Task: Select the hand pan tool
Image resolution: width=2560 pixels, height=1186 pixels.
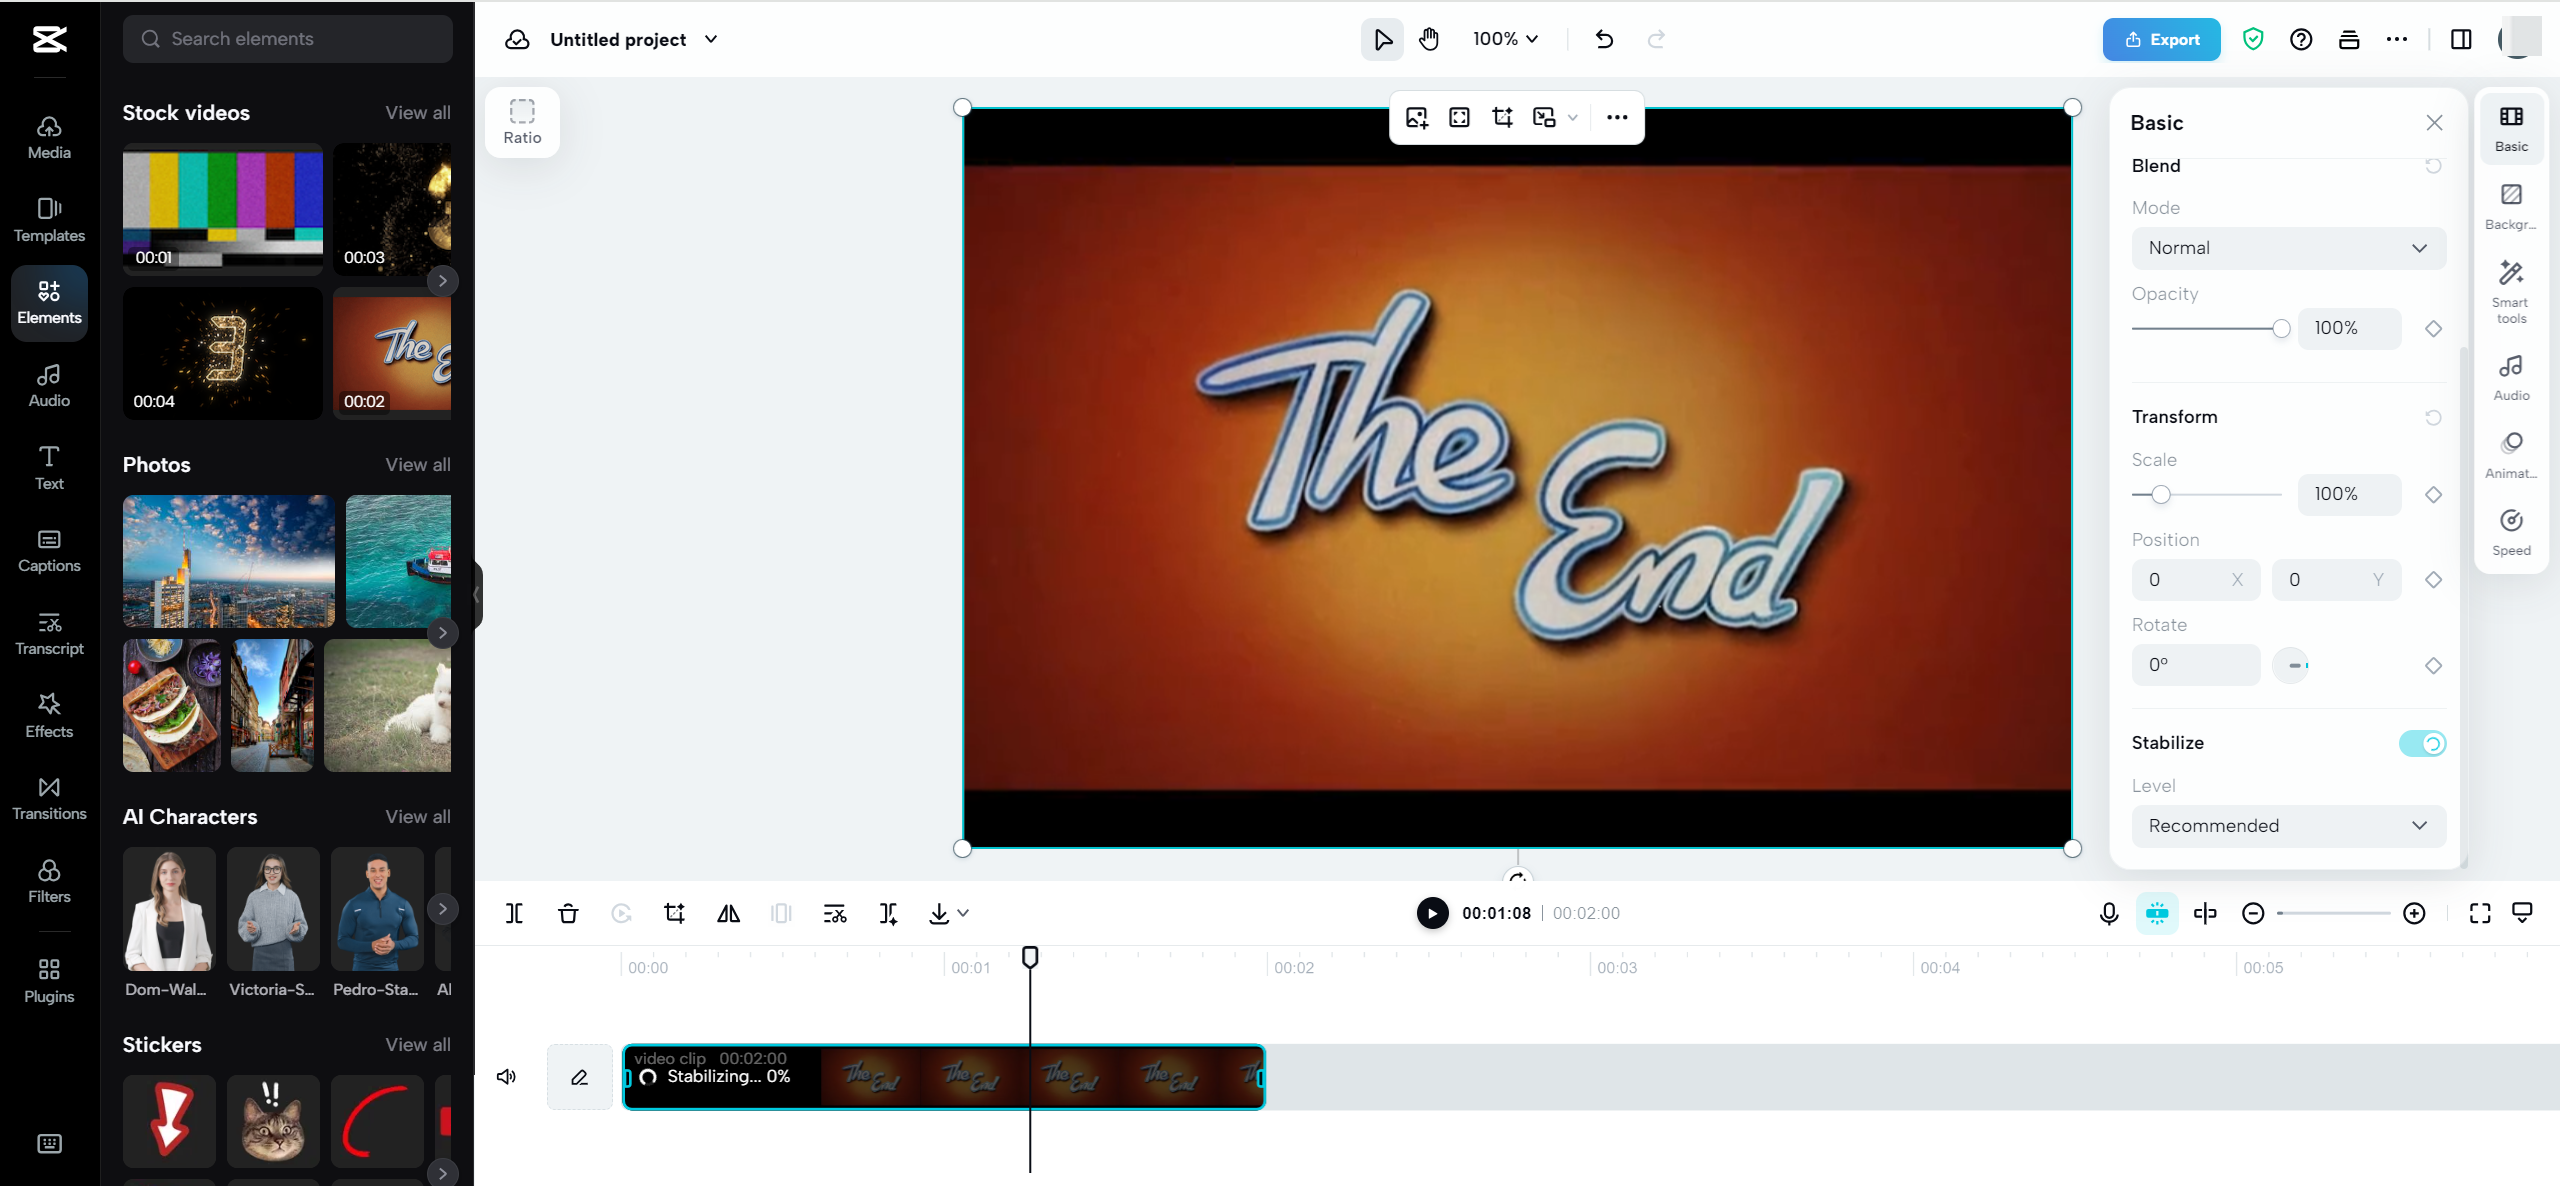Action: click(1429, 39)
